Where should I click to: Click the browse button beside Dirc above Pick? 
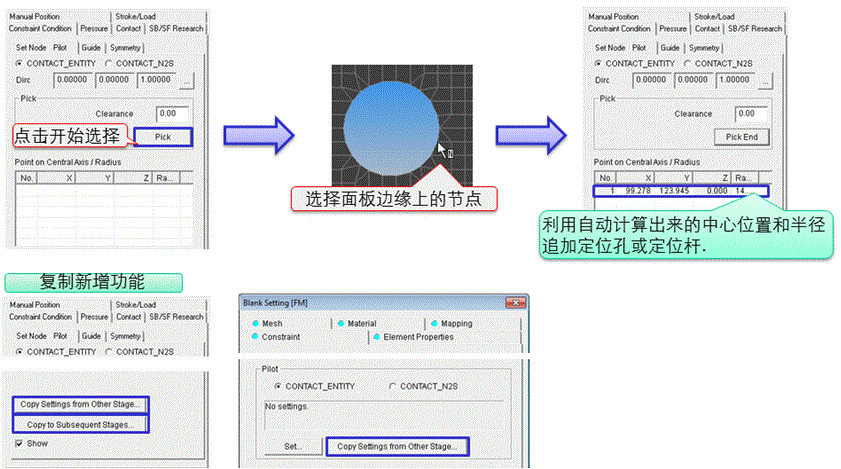187,81
